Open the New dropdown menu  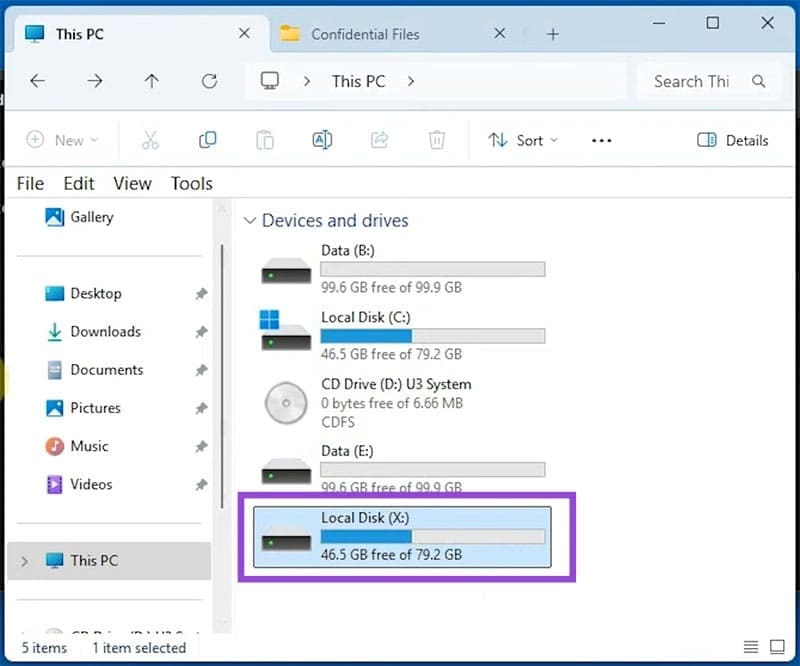tap(62, 140)
